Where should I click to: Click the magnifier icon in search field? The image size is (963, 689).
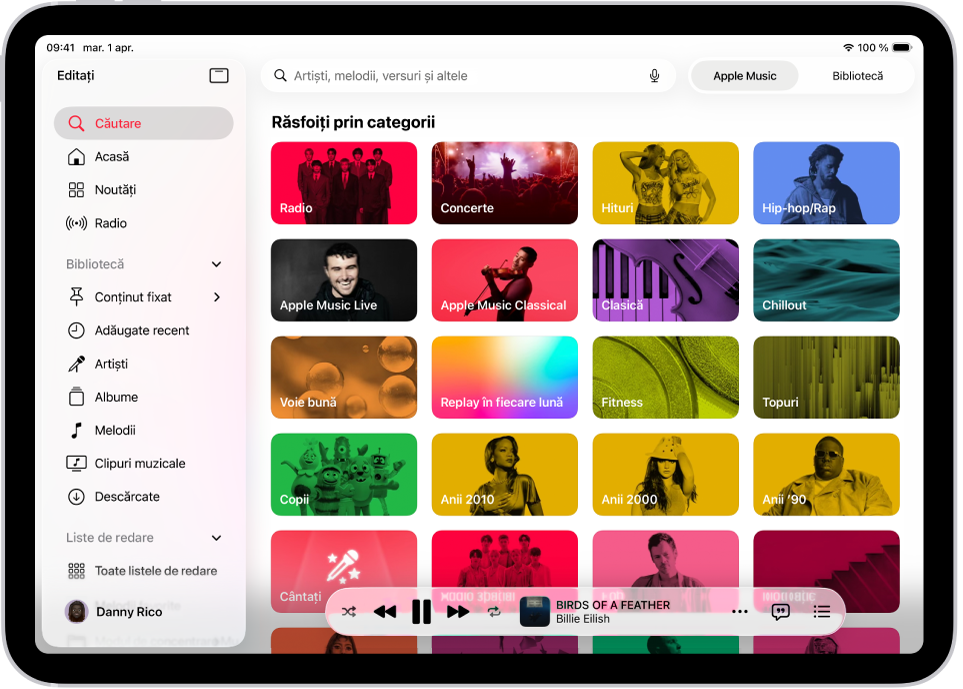pos(280,76)
